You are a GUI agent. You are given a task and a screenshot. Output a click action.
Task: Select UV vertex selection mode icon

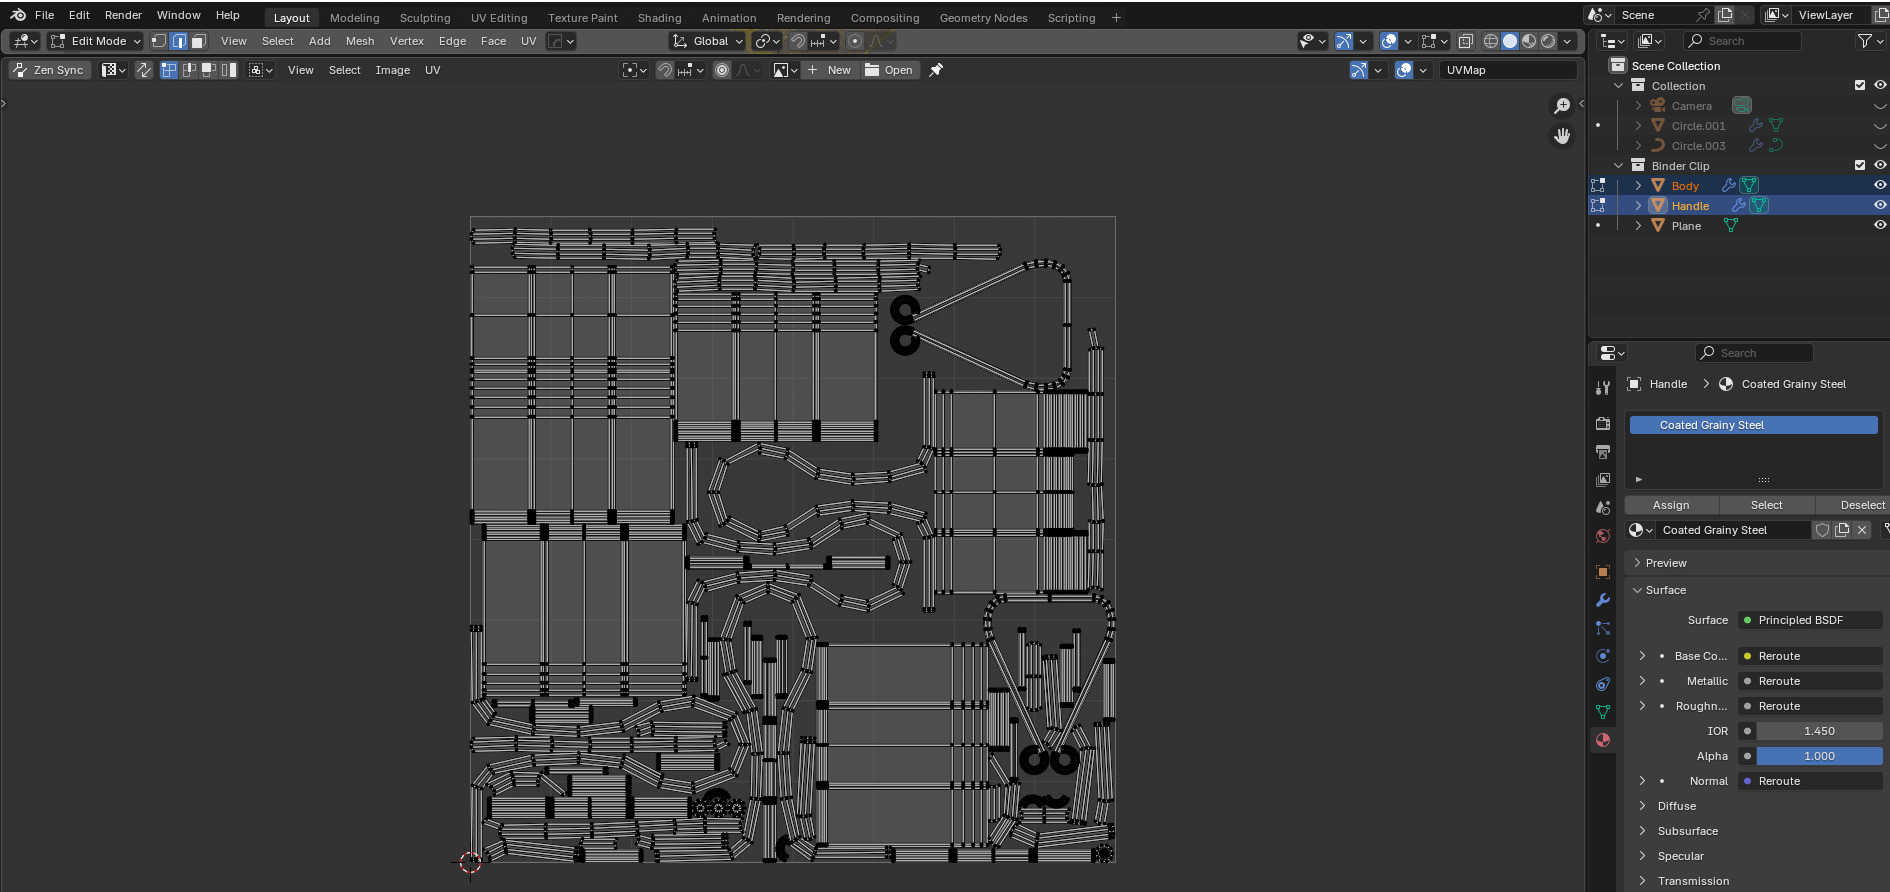coord(169,70)
